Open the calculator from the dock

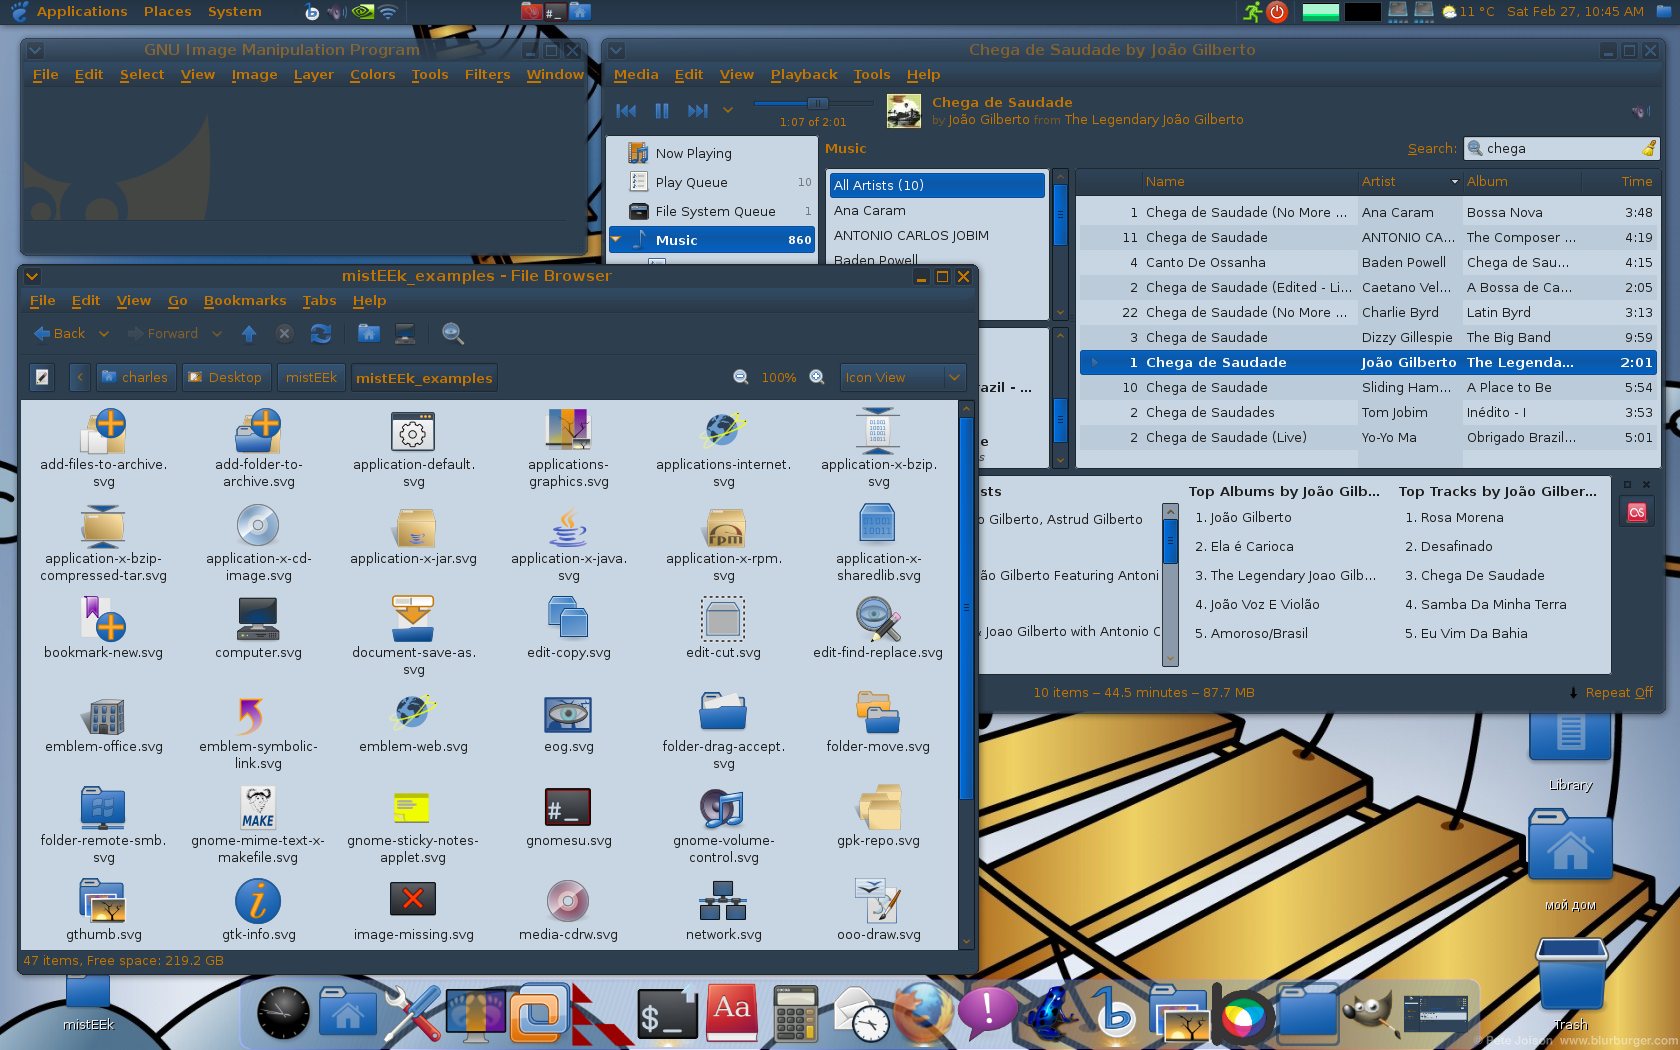[796, 1013]
